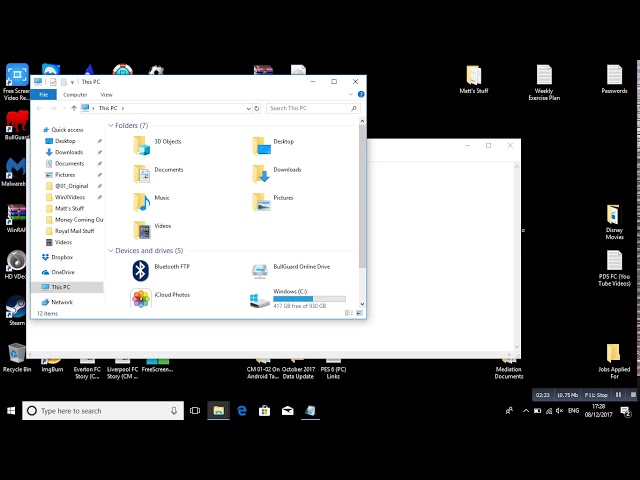Switch to details view icon in status bar

349,313
